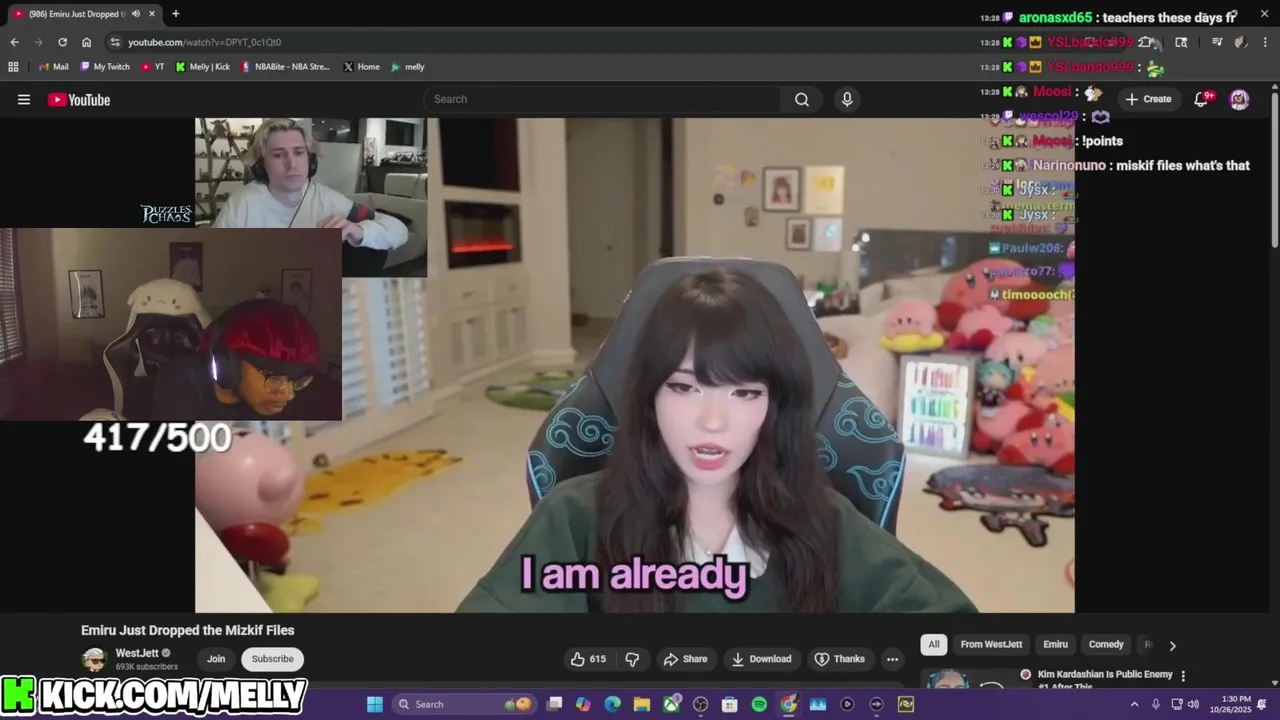The height and width of the screenshot is (720, 1280).
Task: Reload the page in the browser
Action: pos(62,42)
